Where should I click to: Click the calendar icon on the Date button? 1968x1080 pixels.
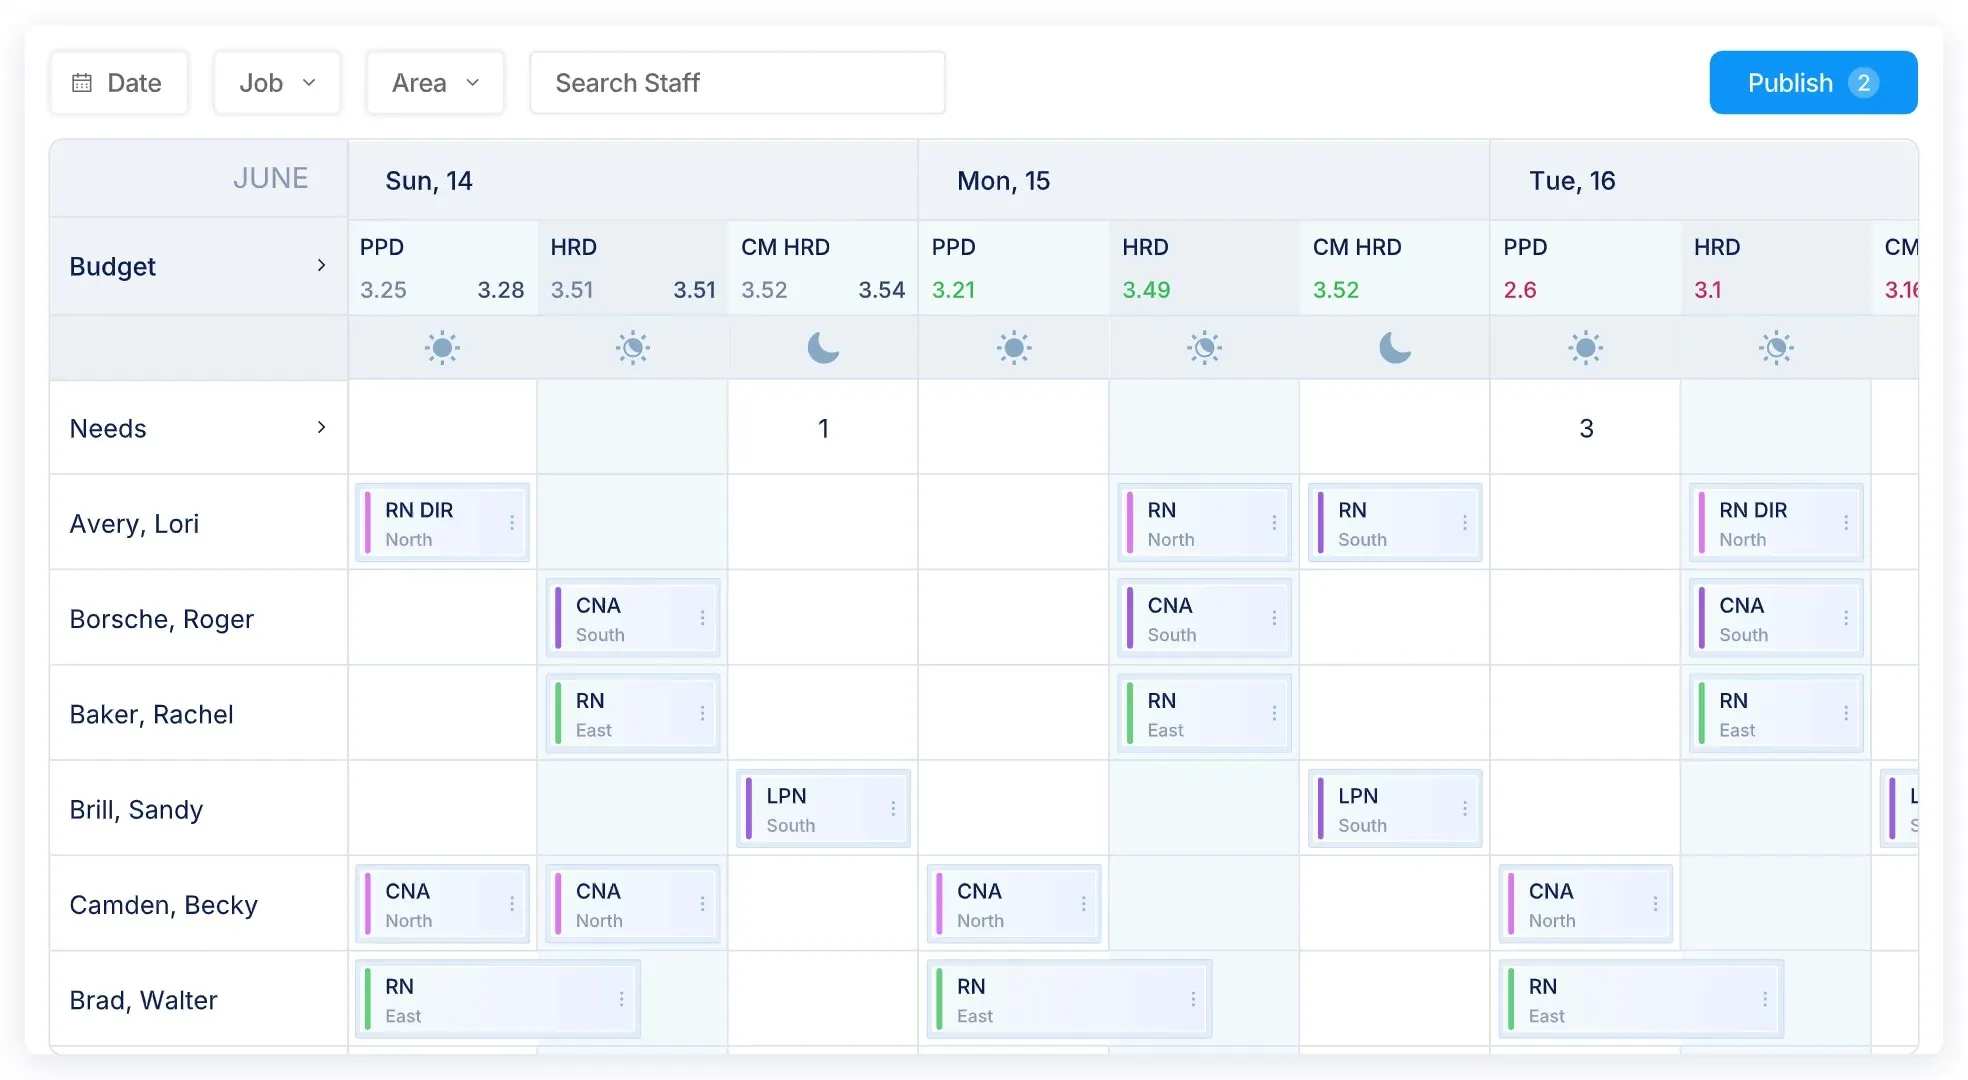[84, 82]
